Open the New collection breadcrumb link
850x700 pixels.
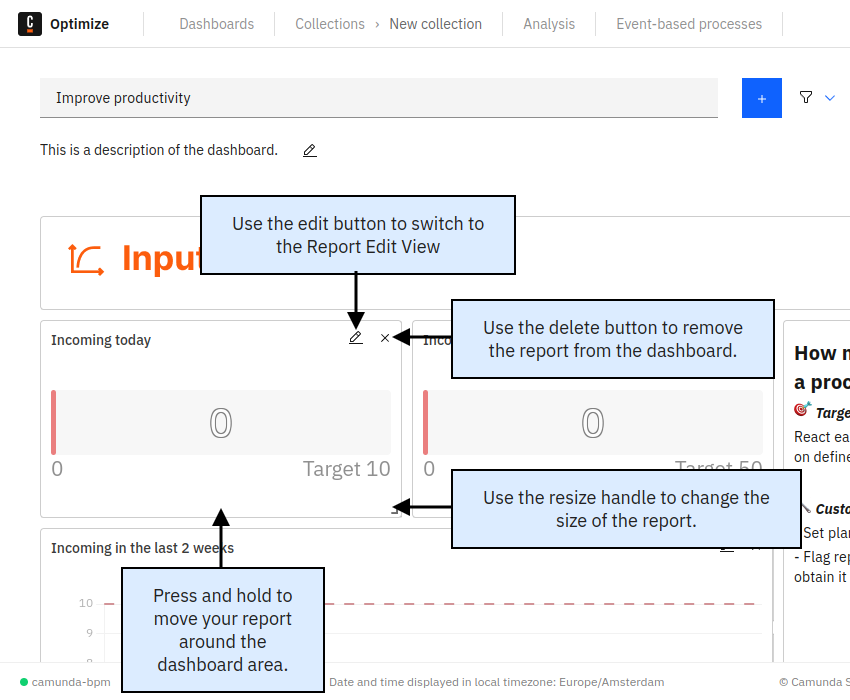pos(435,23)
